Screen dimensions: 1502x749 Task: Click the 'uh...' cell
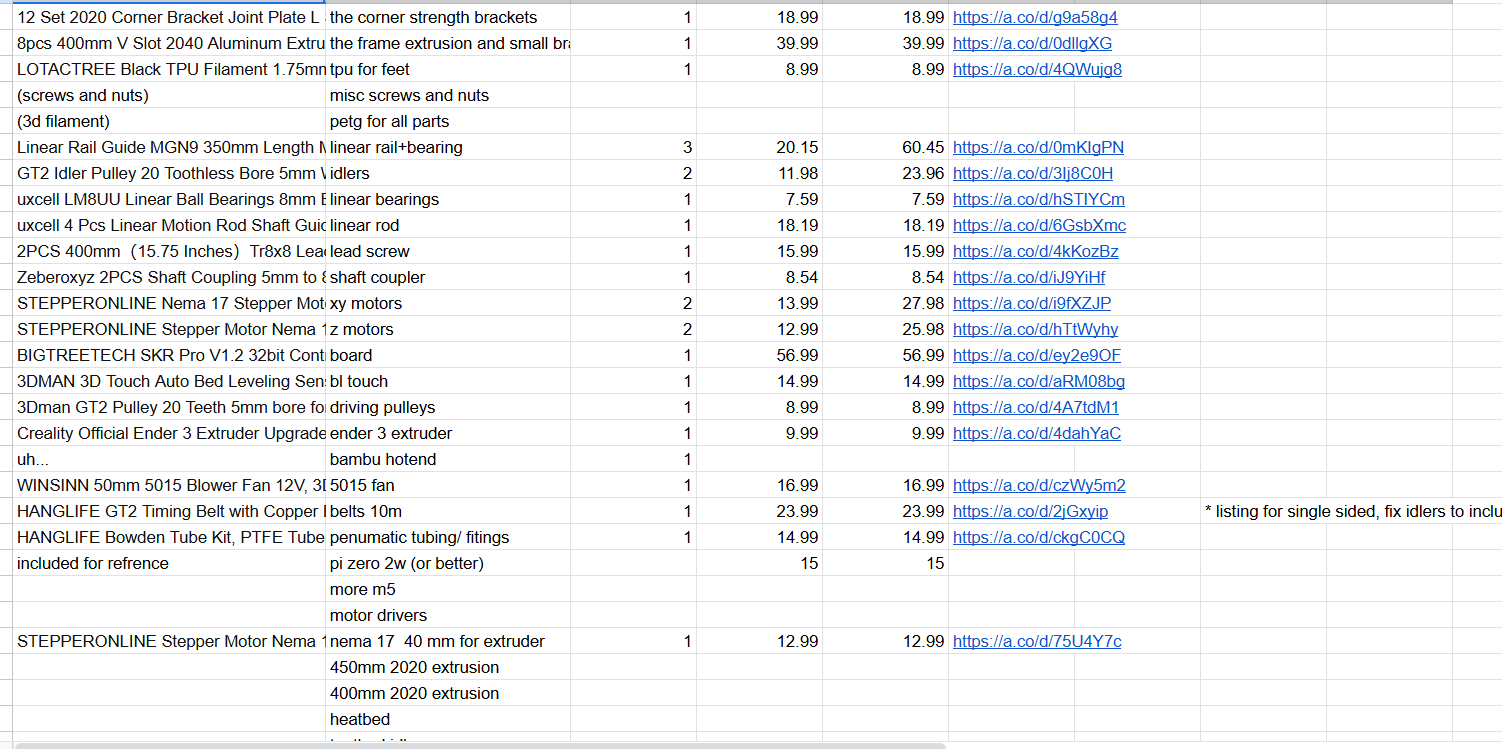click(x=168, y=459)
